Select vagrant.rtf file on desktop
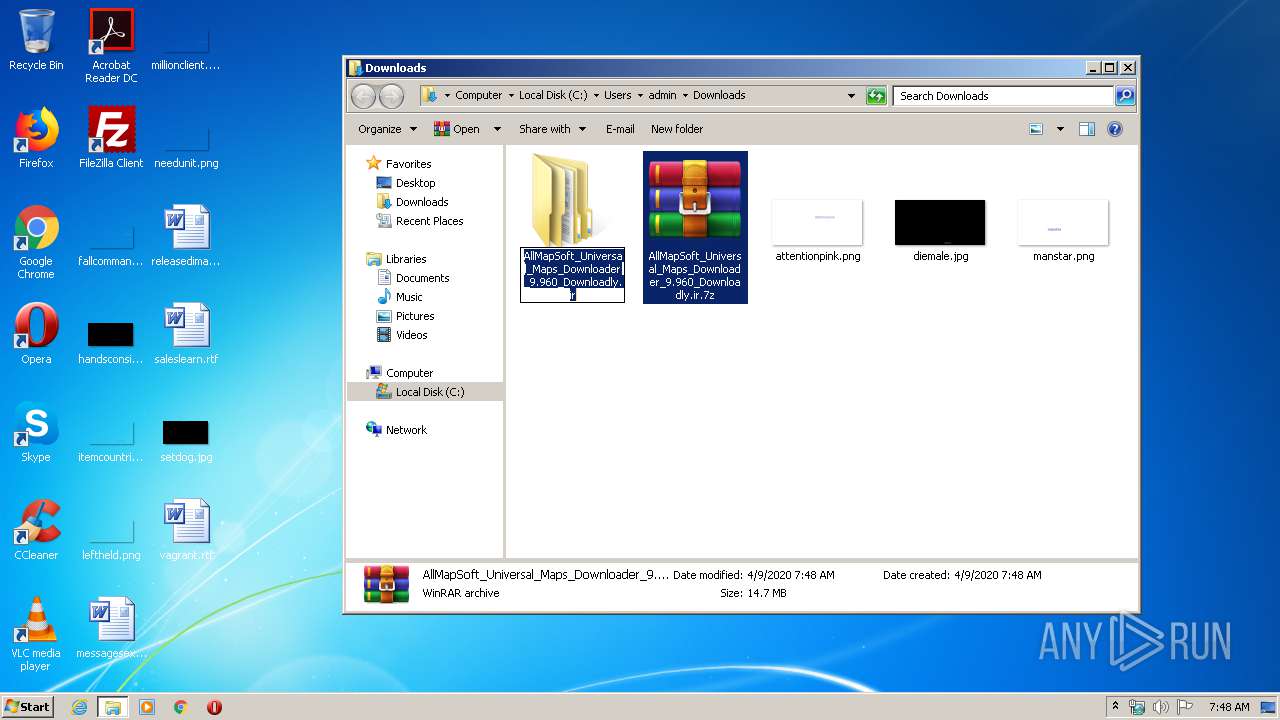Screen dimensions: 1280x720 tap(186, 530)
